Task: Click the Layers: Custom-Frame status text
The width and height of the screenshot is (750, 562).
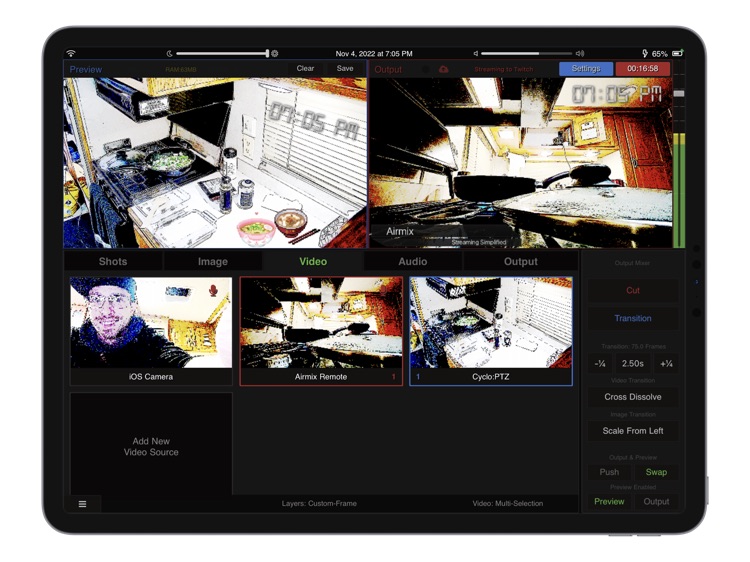Action: 319,504
